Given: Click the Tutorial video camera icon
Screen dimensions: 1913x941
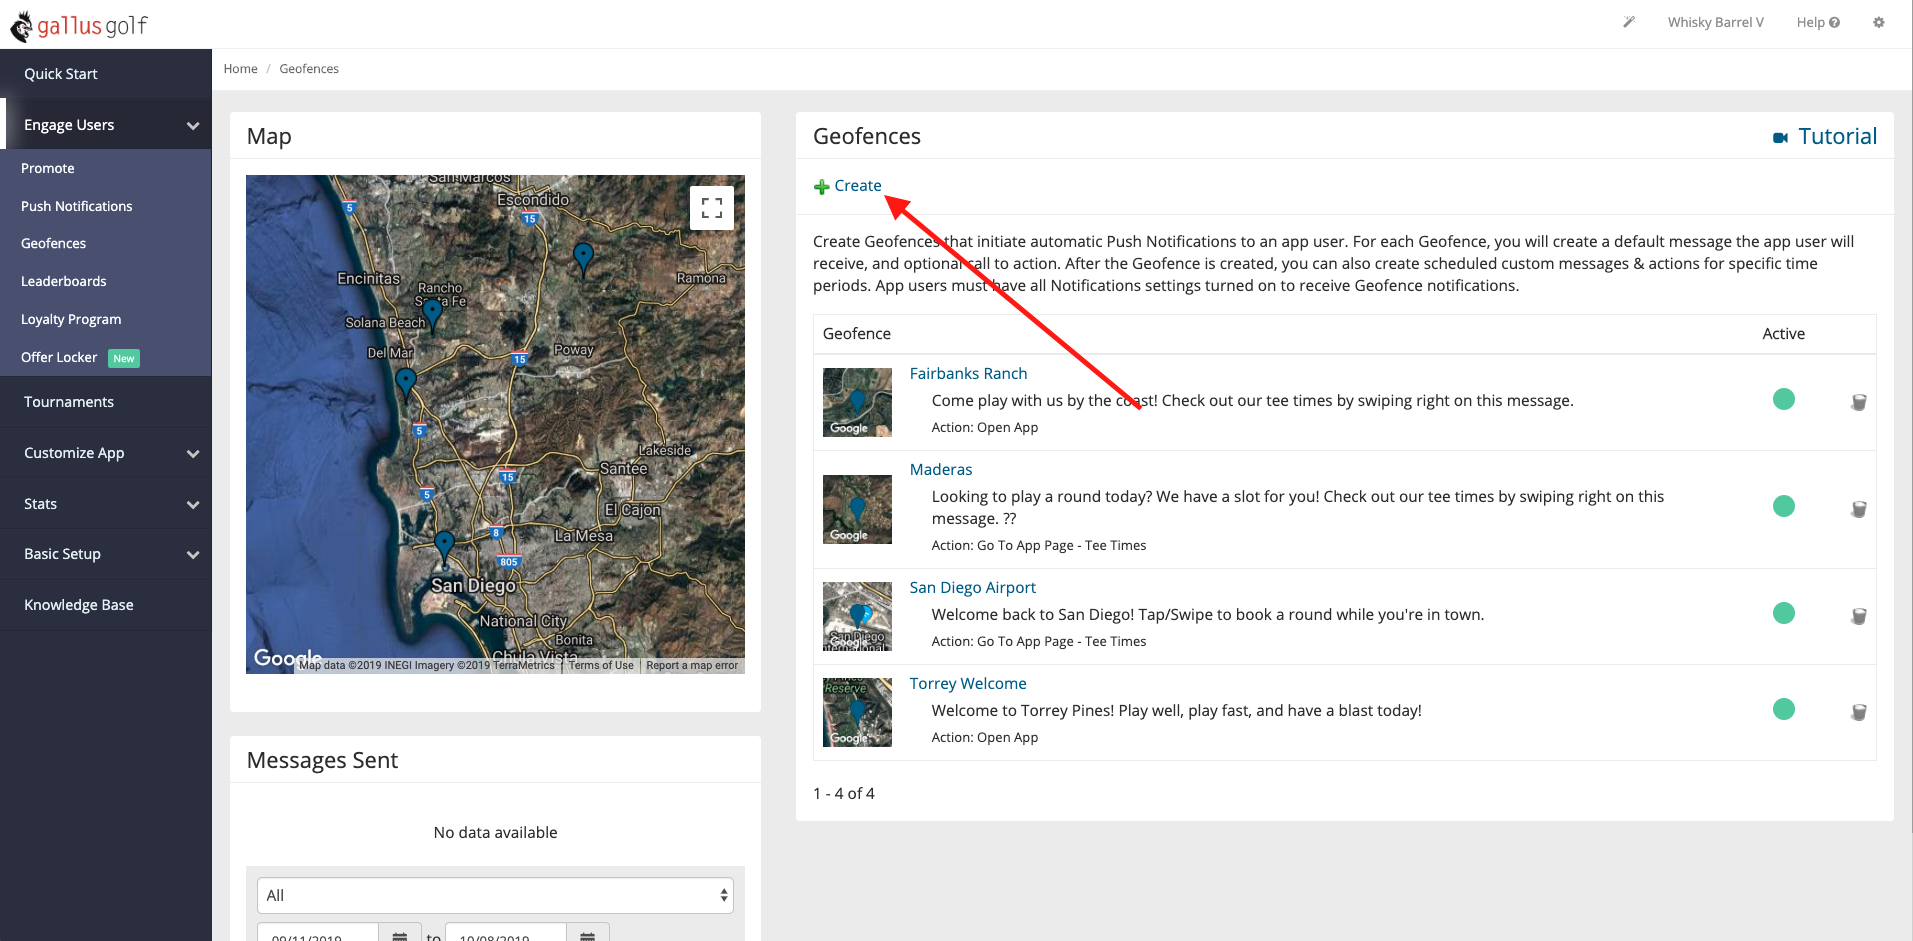Looking at the screenshot, I should pyautogui.click(x=1781, y=138).
